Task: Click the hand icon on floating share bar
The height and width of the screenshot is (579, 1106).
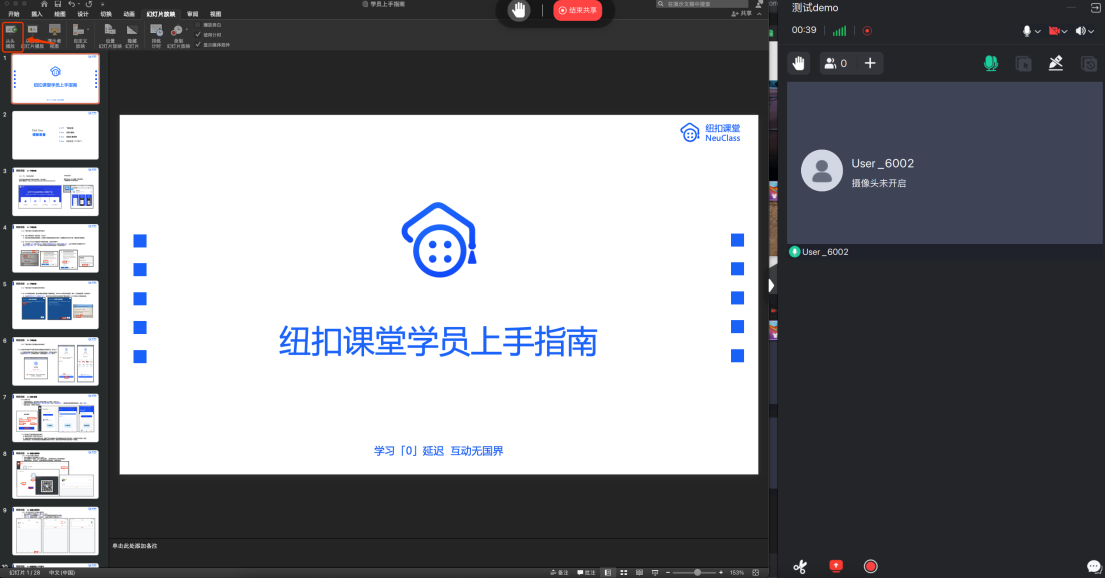Action: click(519, 10)
